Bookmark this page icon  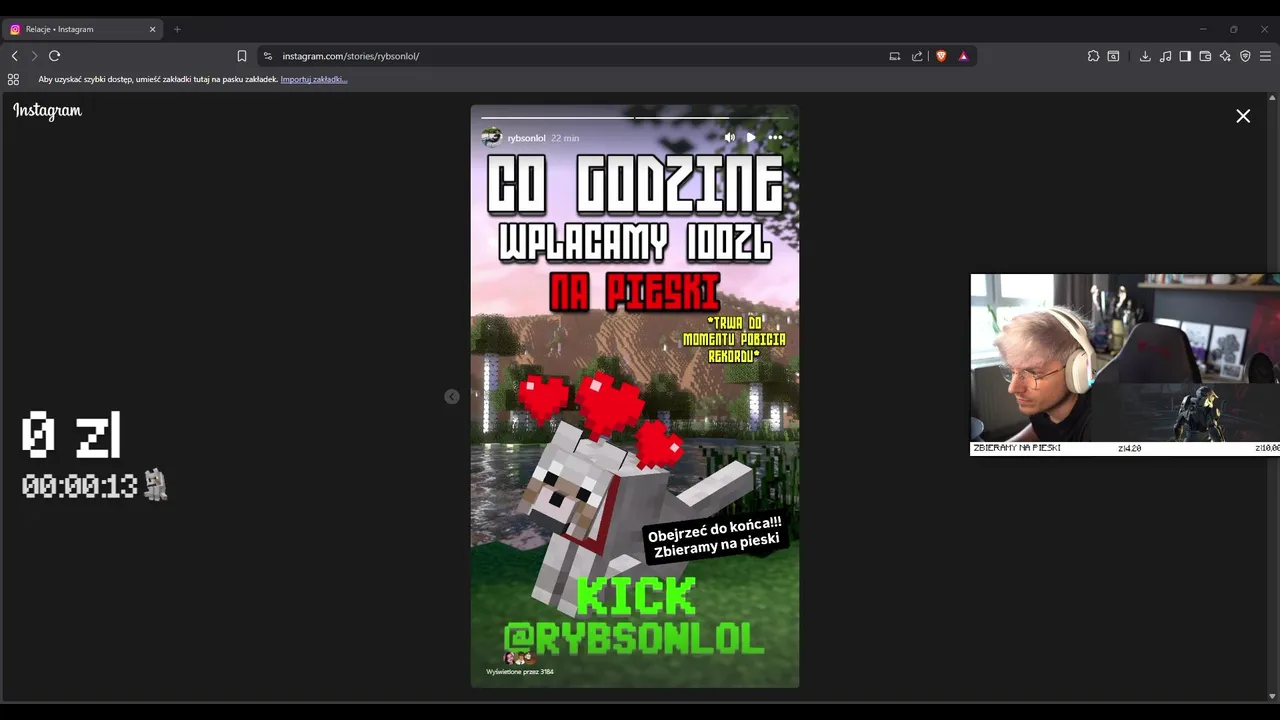pyautogui.click(x=241, y=56)
